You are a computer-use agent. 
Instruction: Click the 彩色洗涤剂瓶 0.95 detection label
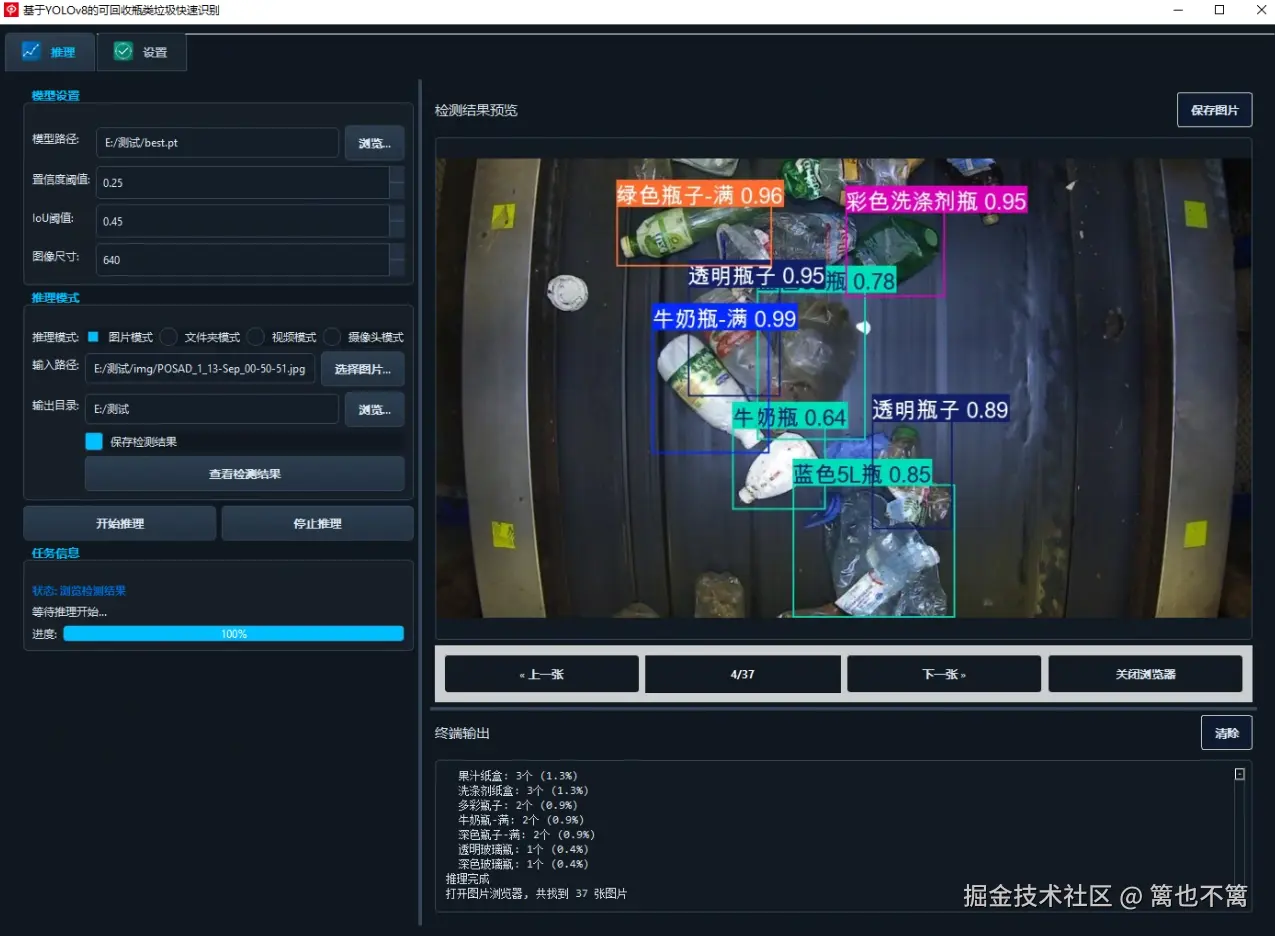[x=936, y=201]
